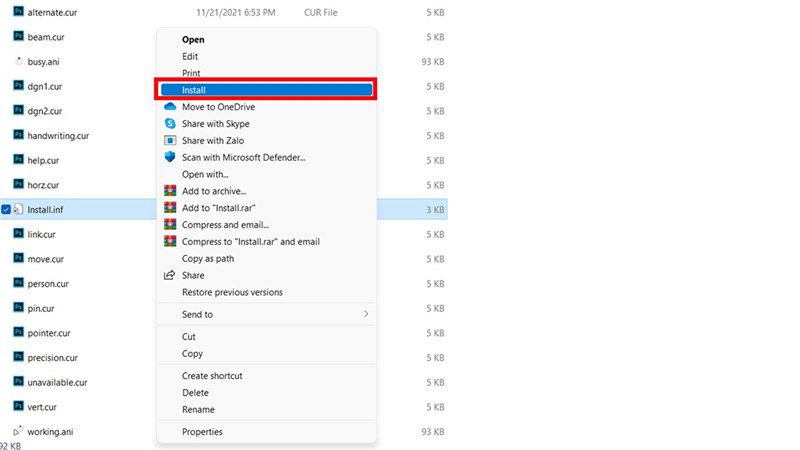Click the working.ani file icon

(18, 431)
